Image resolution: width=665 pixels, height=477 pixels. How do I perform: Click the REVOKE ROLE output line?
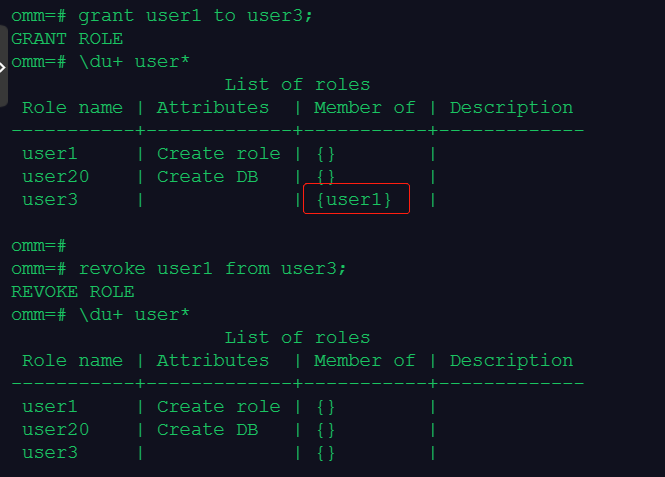73,292
